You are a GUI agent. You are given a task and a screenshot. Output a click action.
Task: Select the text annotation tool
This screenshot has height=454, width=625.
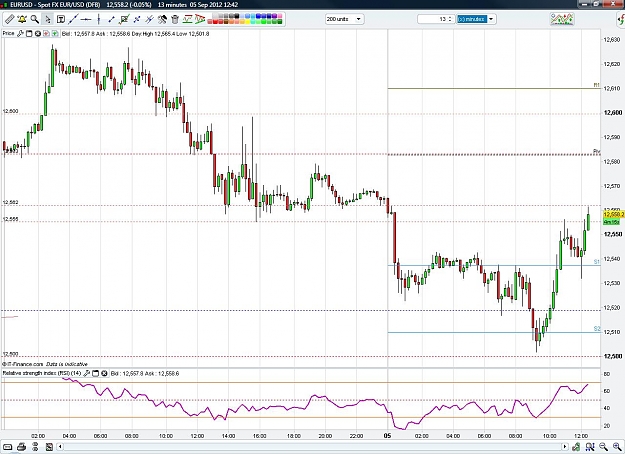(x=61, y=19)
